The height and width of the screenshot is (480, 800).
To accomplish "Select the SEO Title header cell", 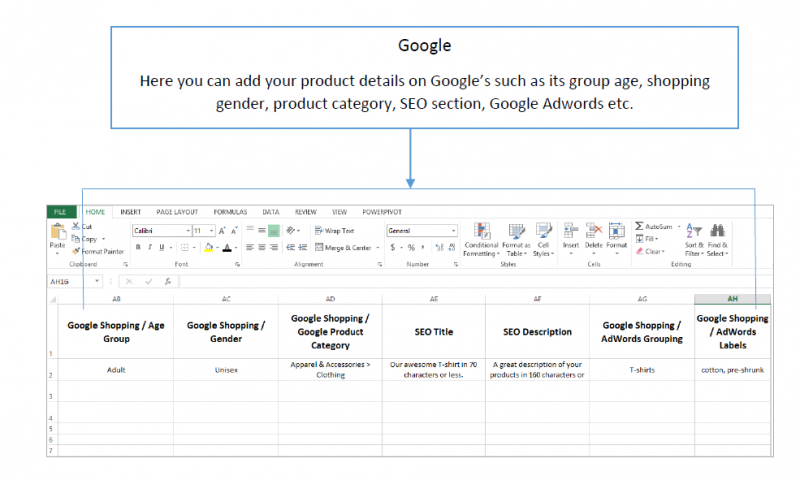I will (x=434, y=332).
